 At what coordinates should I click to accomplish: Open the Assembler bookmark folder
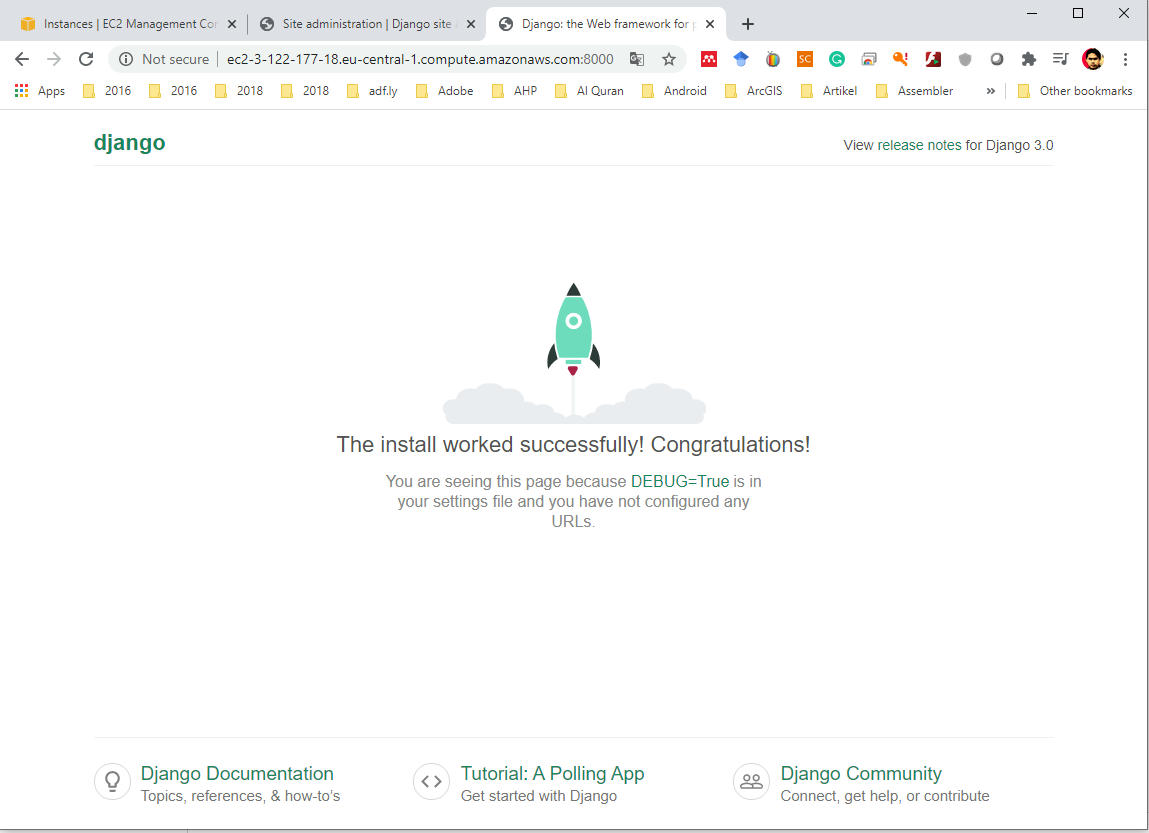click(x=915, y=91)
